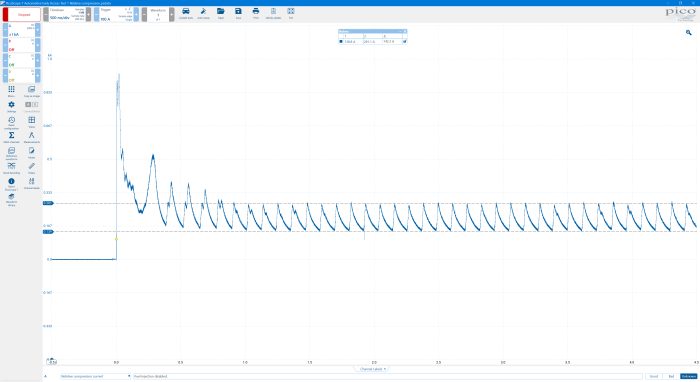Open the Waveform library icon
The height and width of the screenshot is (382, 700).
(12, 199)
